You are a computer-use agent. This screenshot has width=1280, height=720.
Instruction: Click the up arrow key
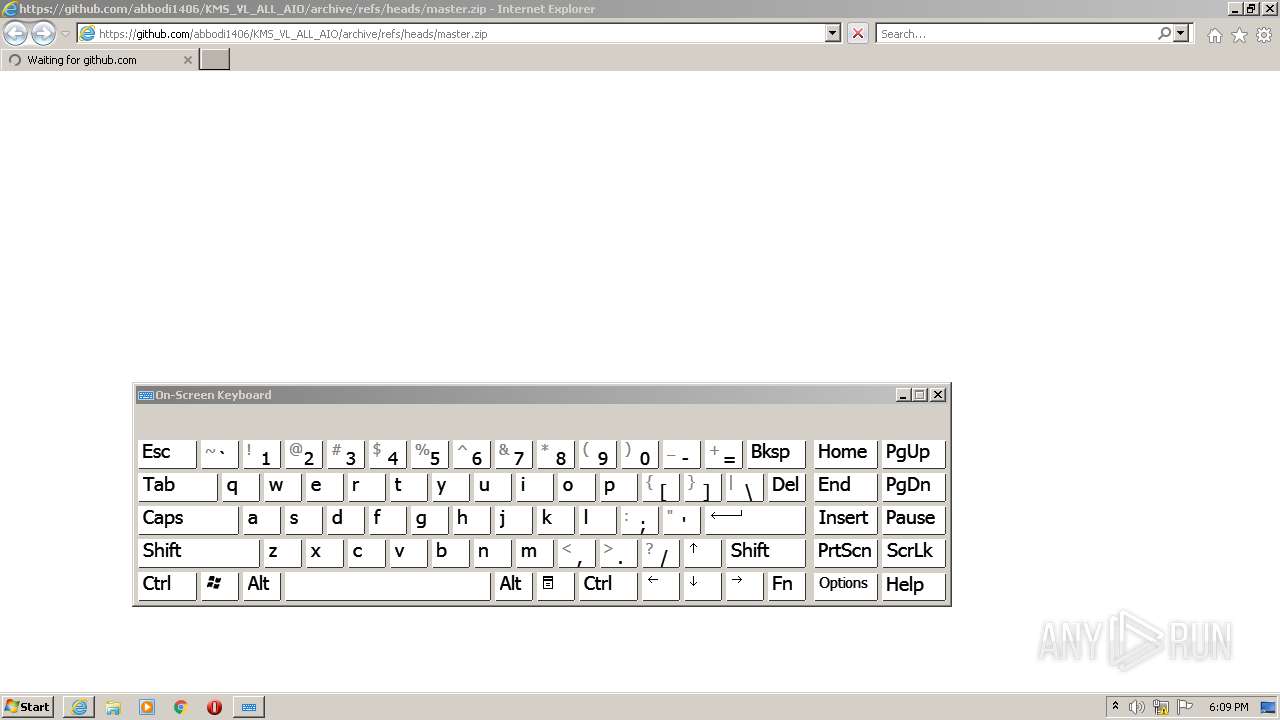(702, 552)
